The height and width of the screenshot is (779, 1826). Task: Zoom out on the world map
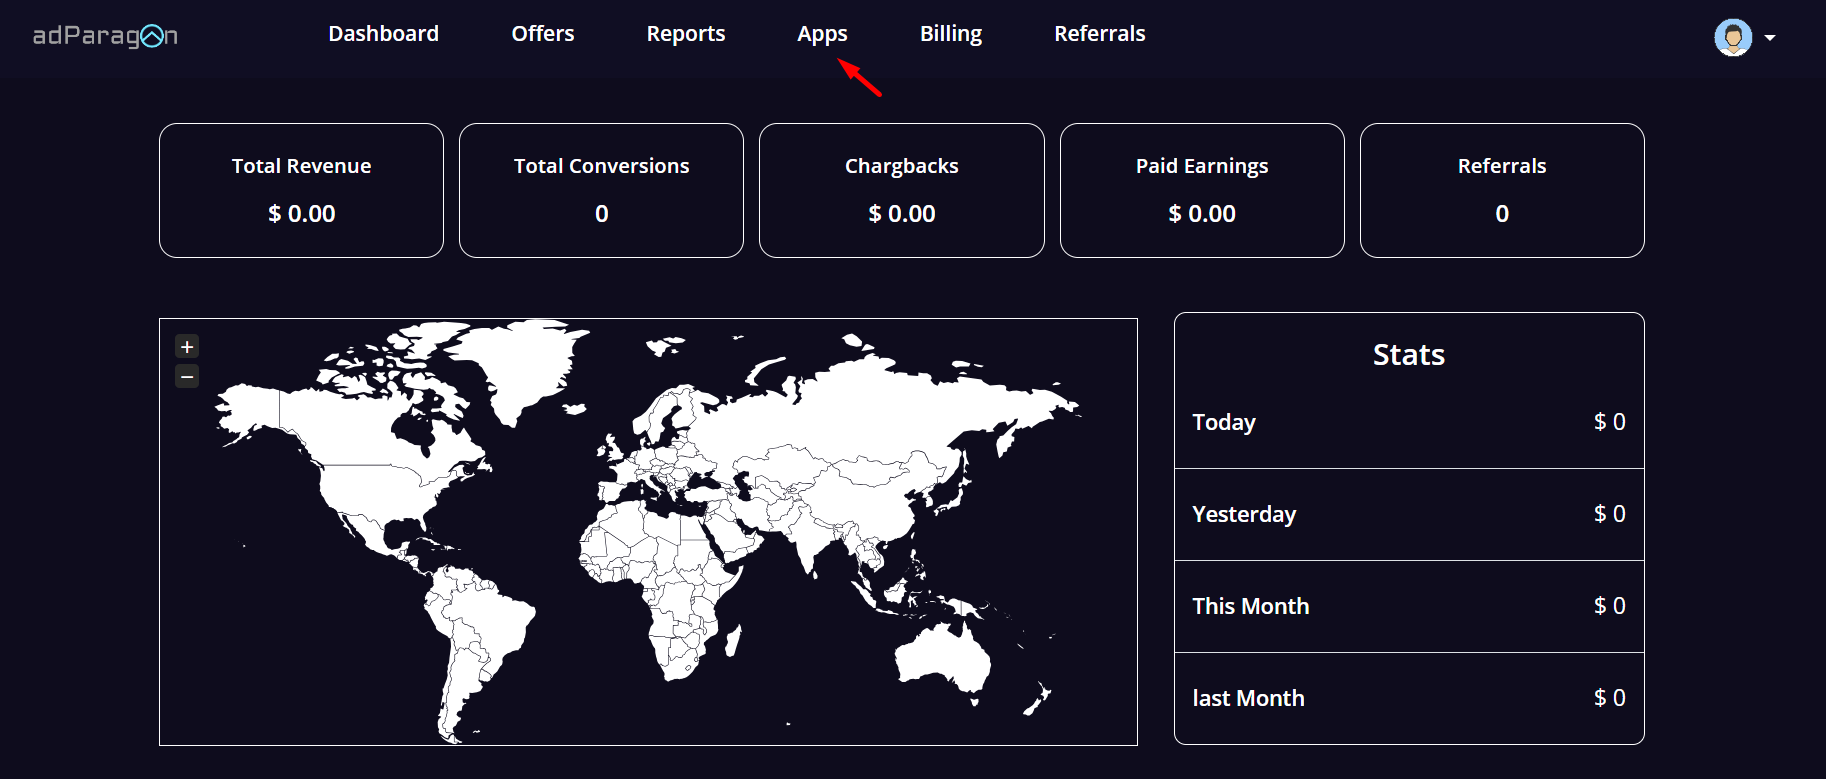click(x=187, y=377)
